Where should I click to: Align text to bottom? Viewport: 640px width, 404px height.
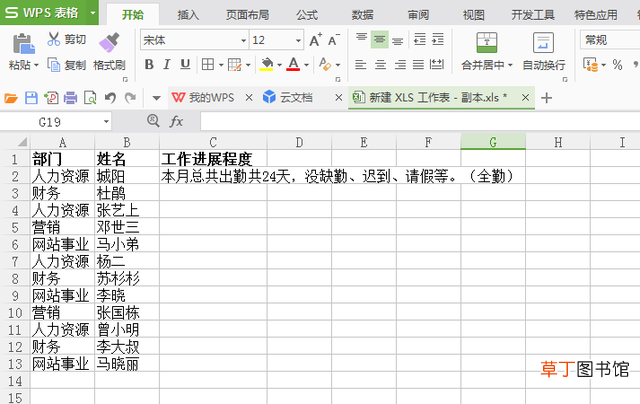398,40
